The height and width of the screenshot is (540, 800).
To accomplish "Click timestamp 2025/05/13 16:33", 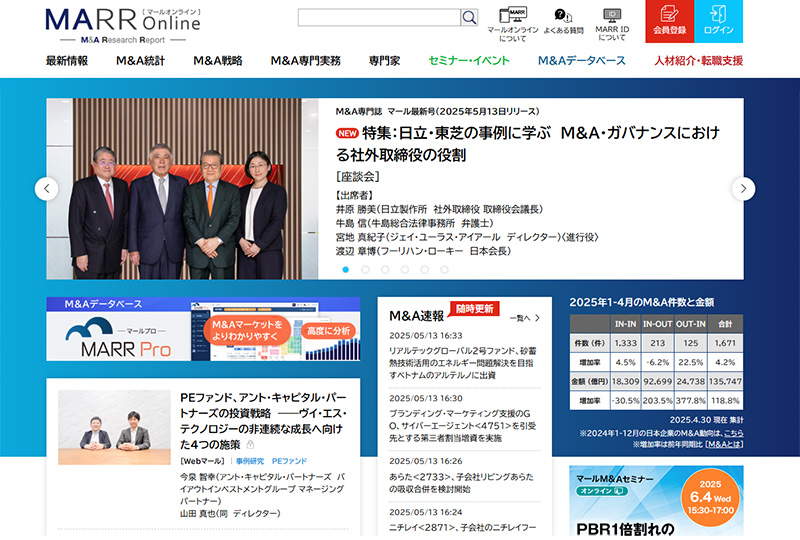I will click(426, 335).
